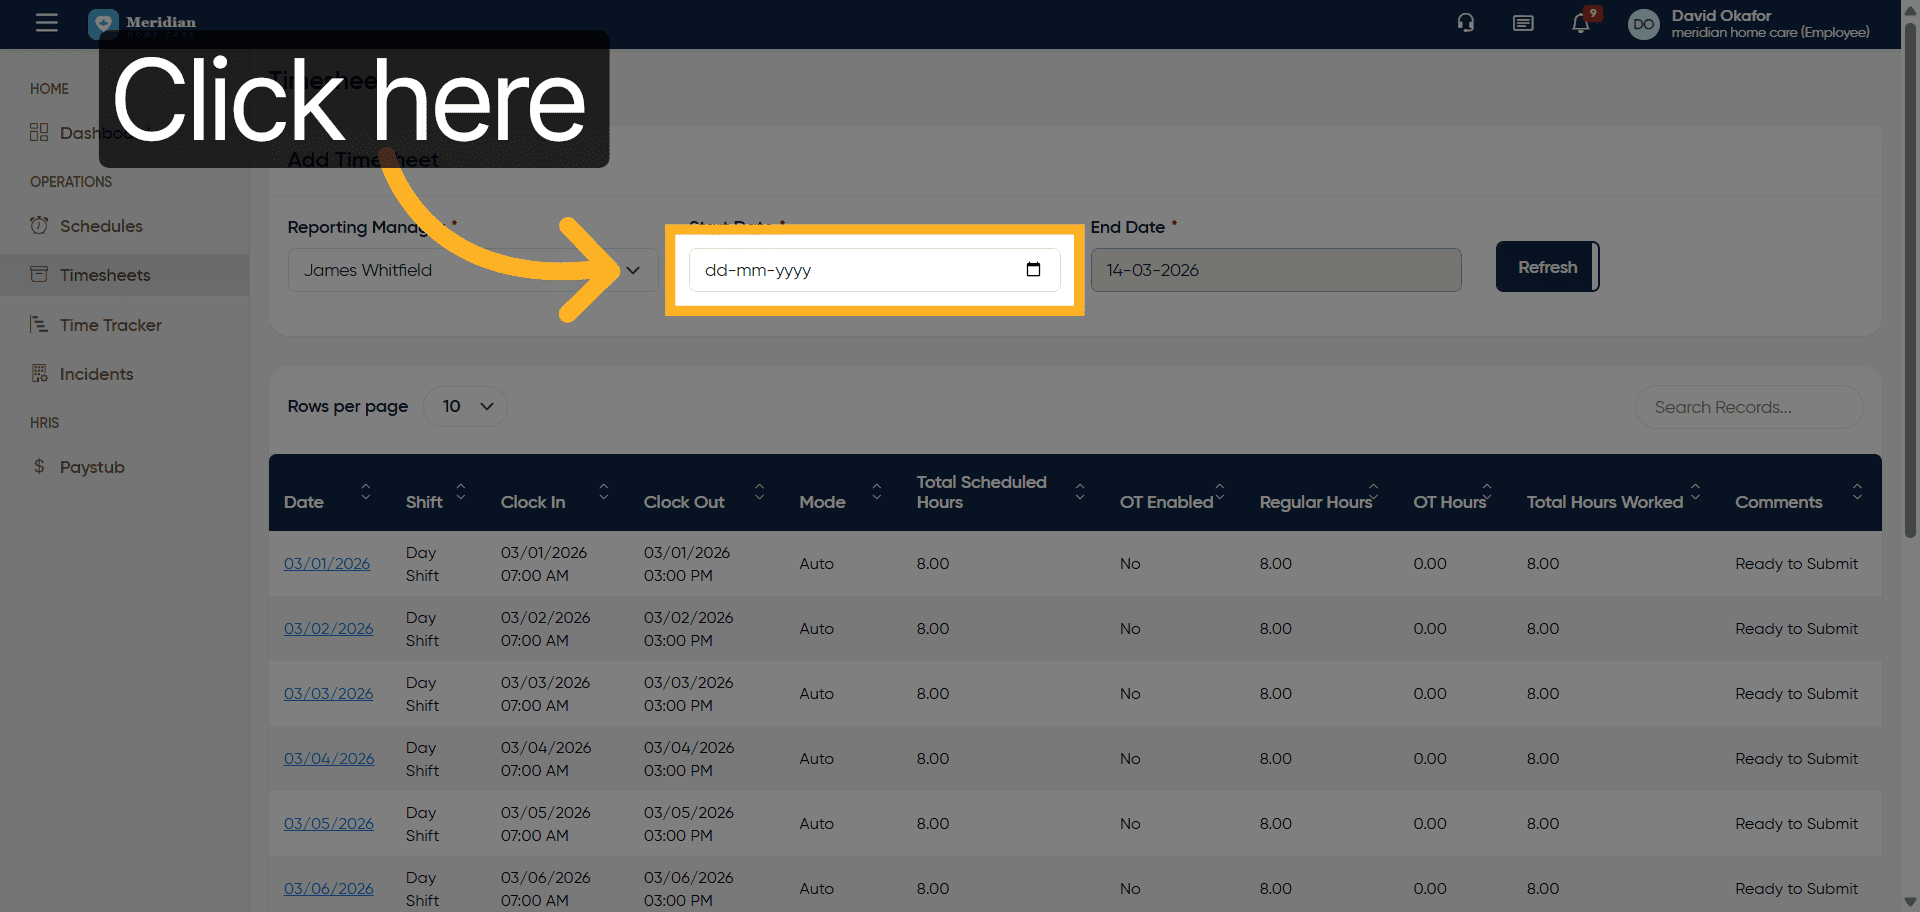This screenshot has height=912, width=1920.
Task: Go to Schedules in sidebar
Action: click(101, 226)
